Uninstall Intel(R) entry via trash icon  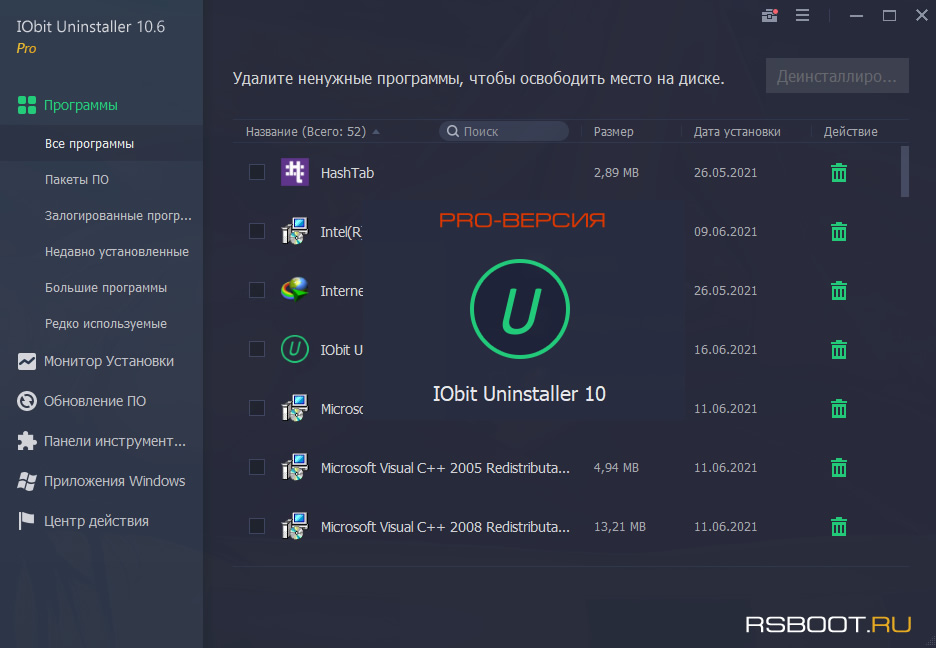coord(839,232)
